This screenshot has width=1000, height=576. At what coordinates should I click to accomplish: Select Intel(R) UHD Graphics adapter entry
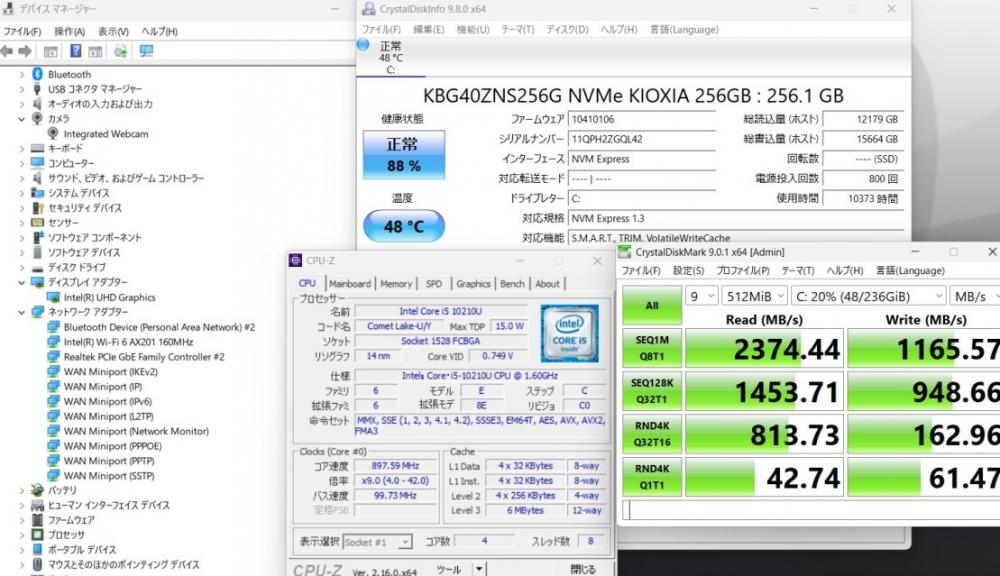(109, 297)
